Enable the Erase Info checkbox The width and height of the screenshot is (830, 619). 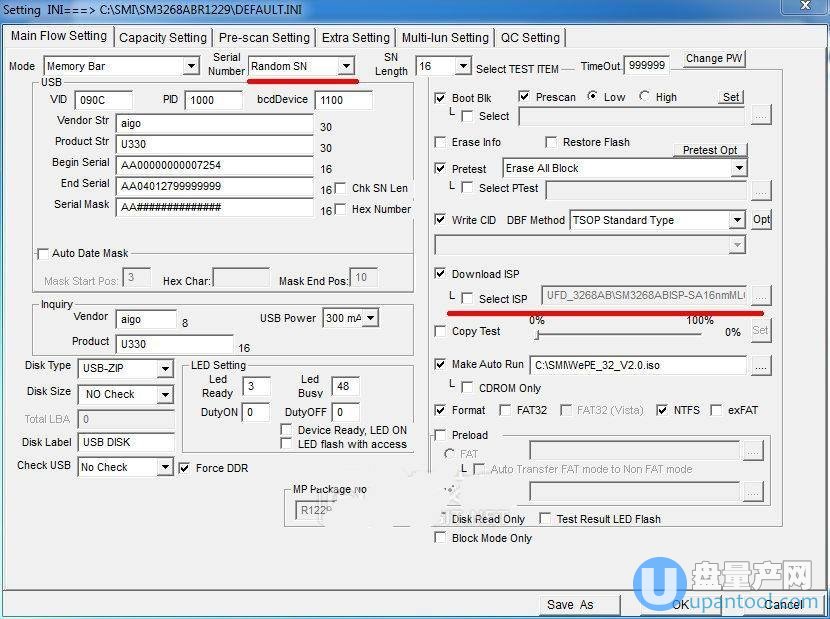[x=441, y=143]
